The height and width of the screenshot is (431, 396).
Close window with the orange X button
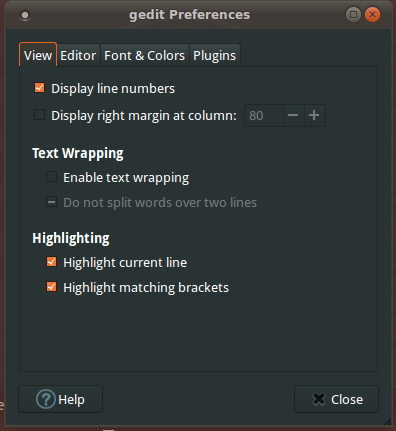(372, 15)
